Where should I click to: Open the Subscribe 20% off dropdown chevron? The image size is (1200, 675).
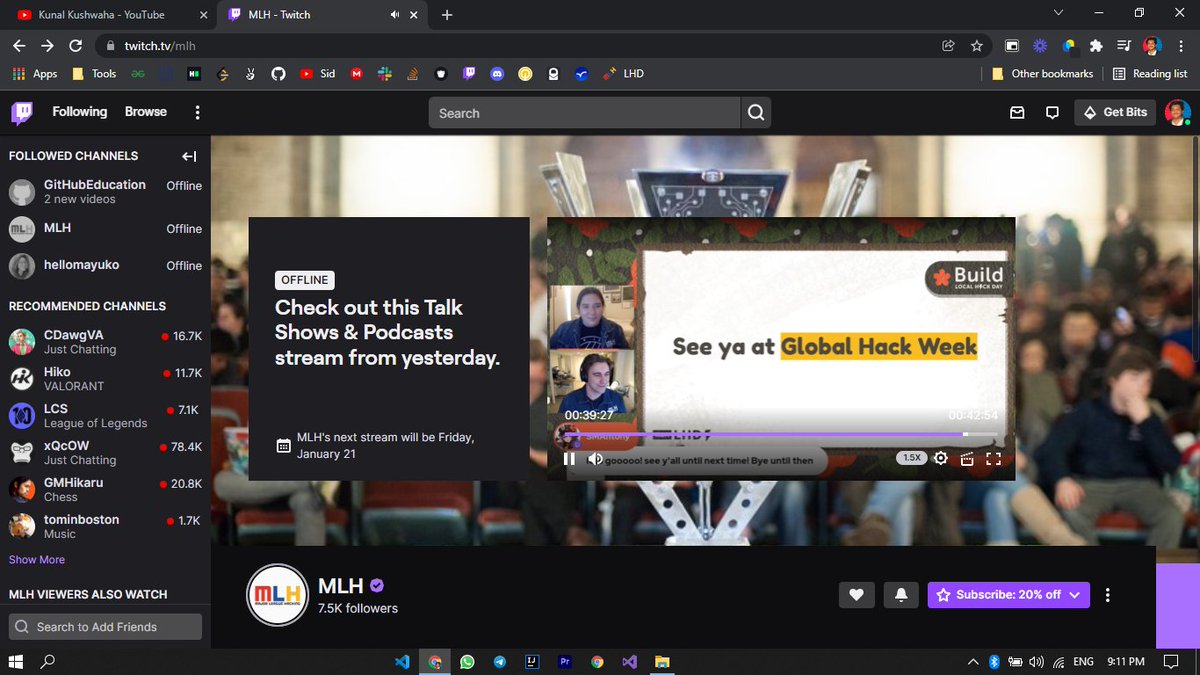(1075, 594)
